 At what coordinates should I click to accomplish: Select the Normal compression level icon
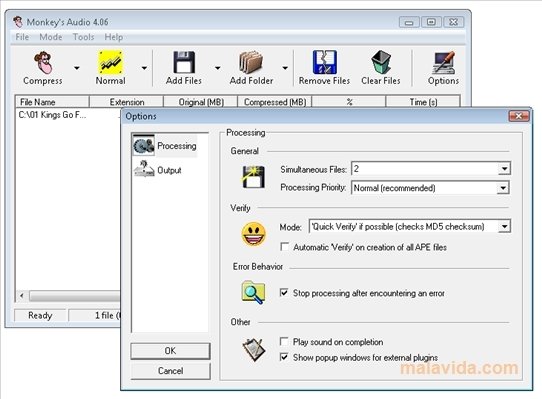[x=111, y=63]
